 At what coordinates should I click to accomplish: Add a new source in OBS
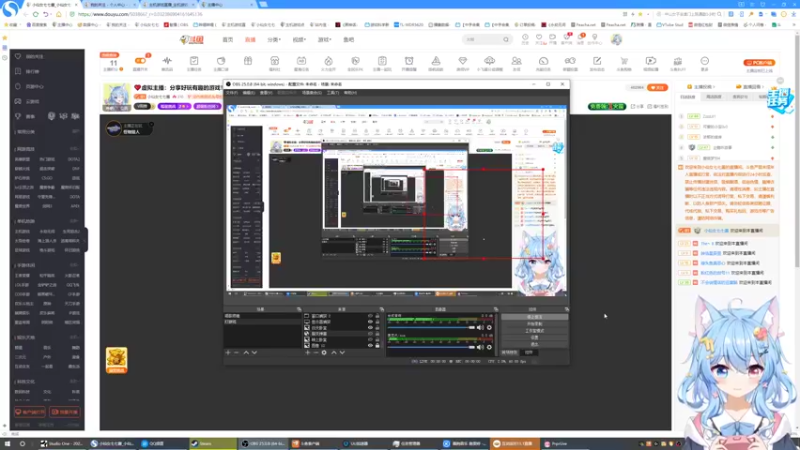point(307,353)
